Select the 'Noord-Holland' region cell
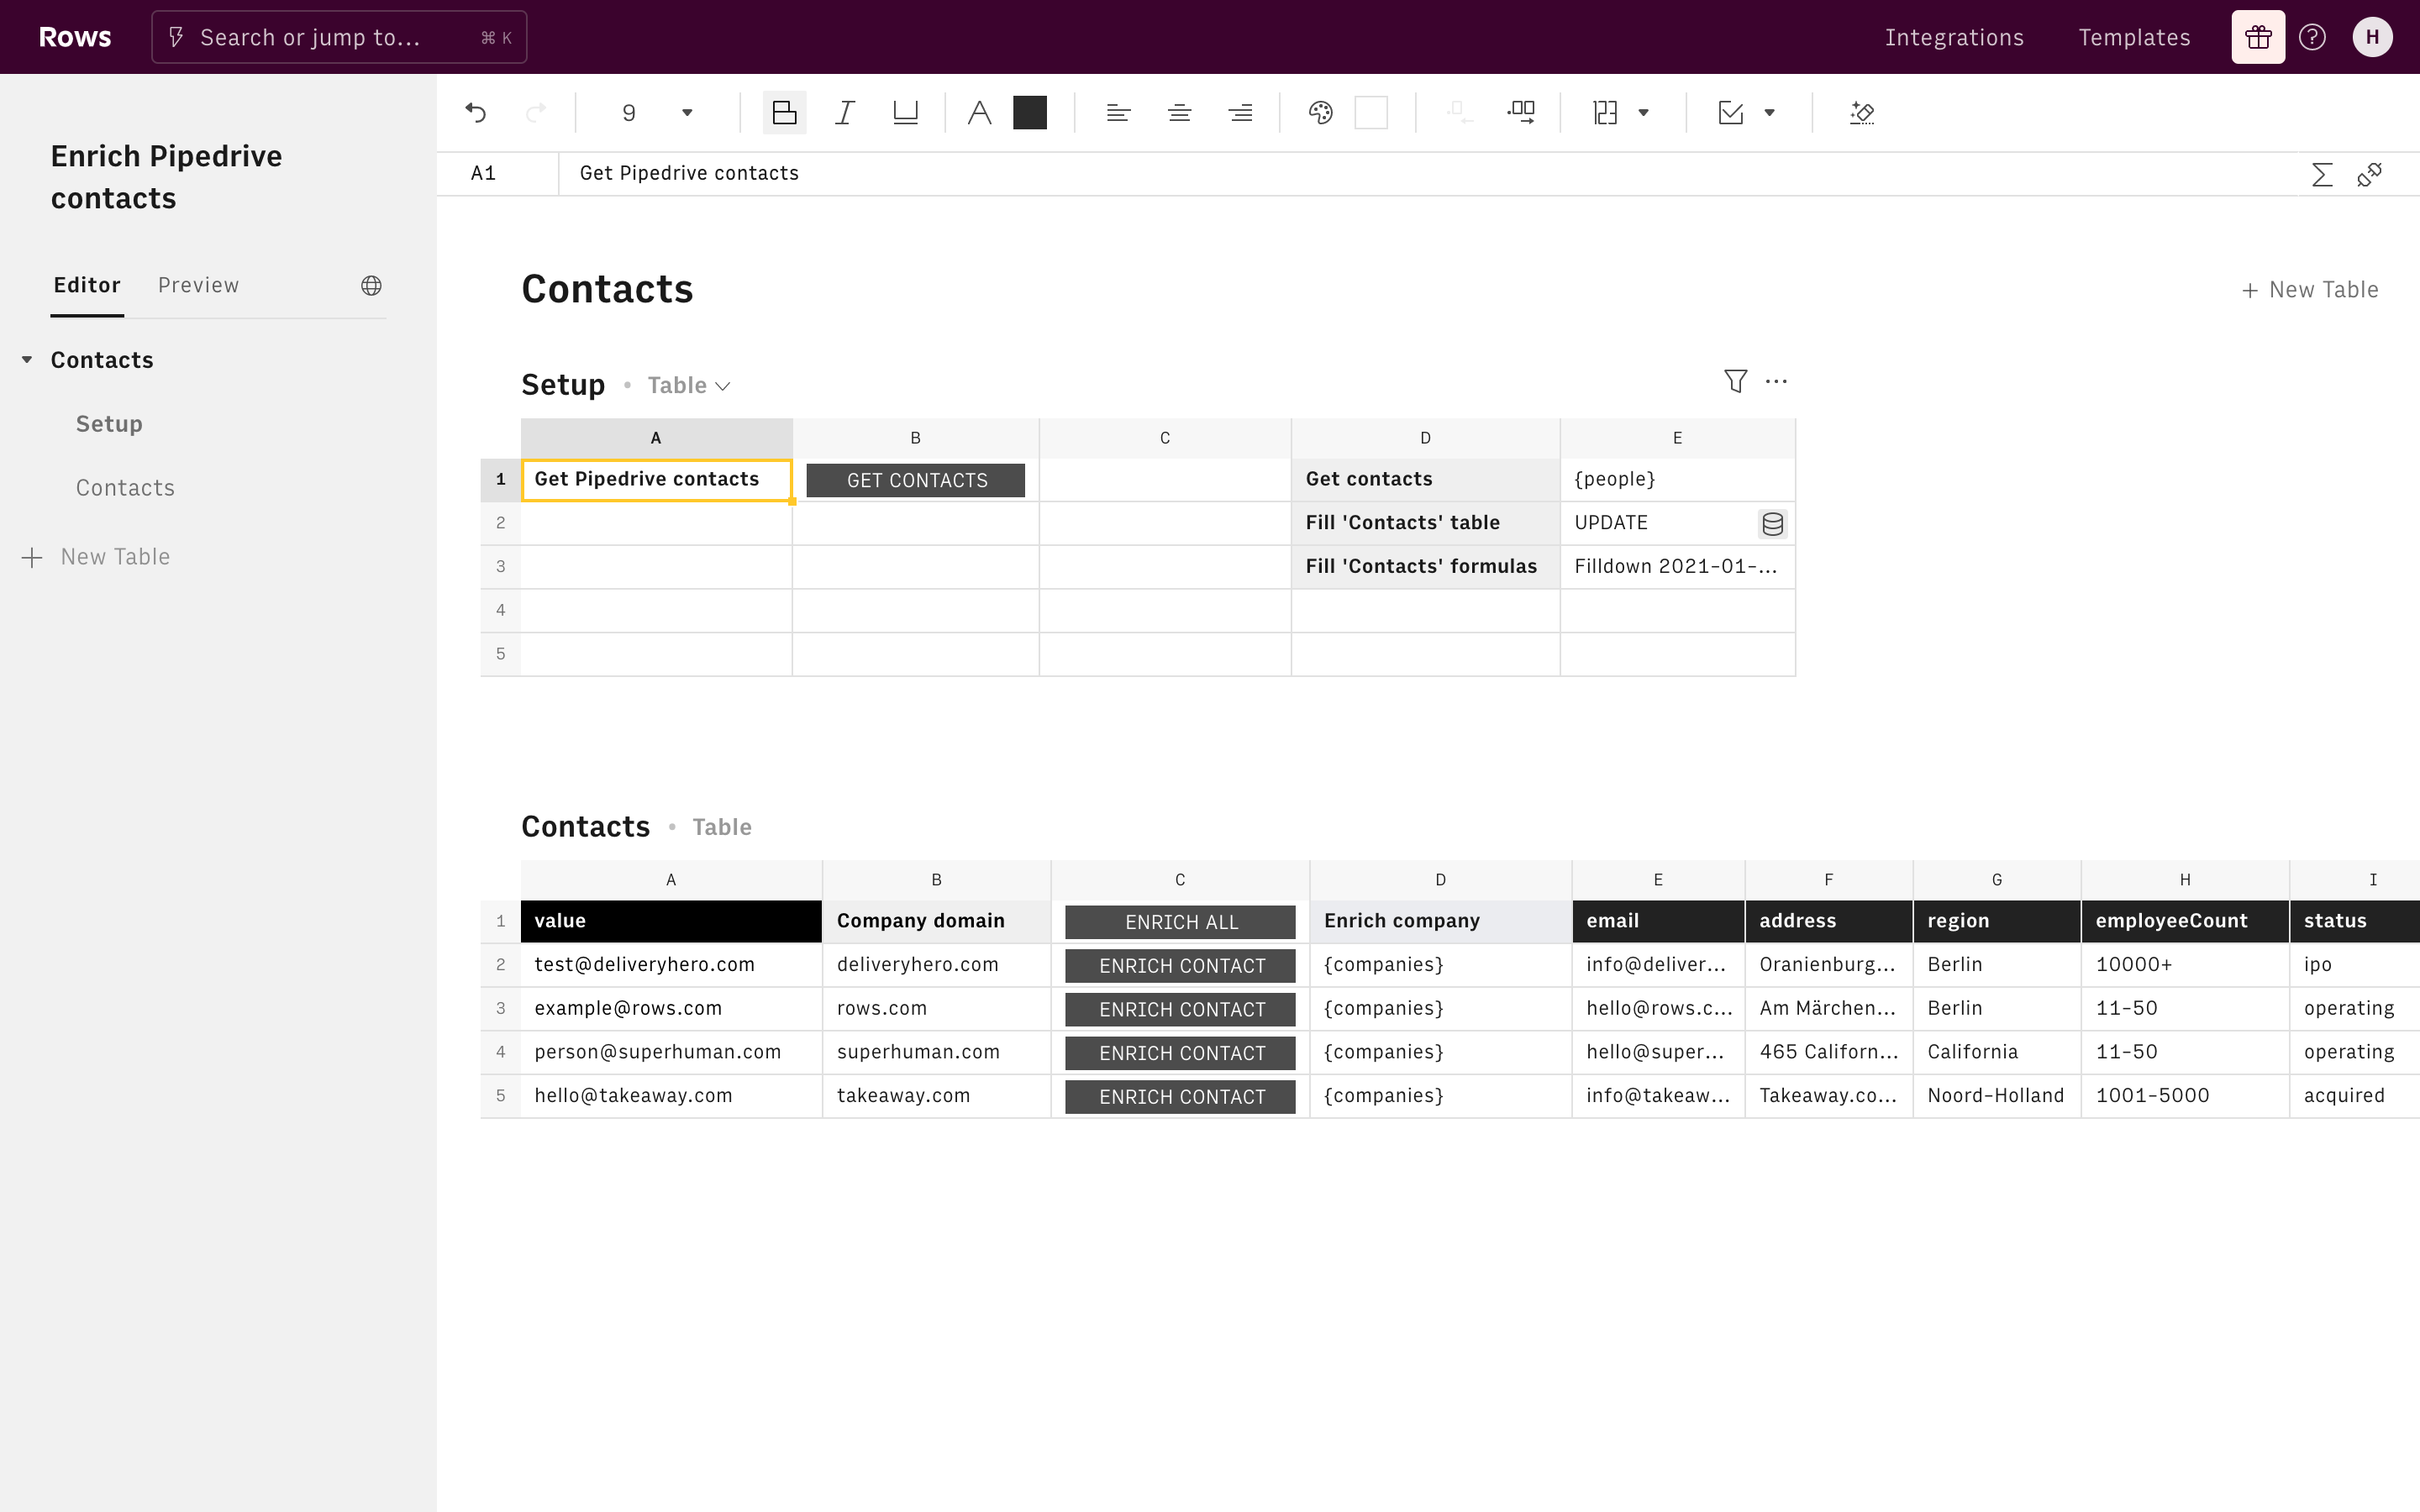This screenshot has width=2420, height=1512. (1996, 1096)
